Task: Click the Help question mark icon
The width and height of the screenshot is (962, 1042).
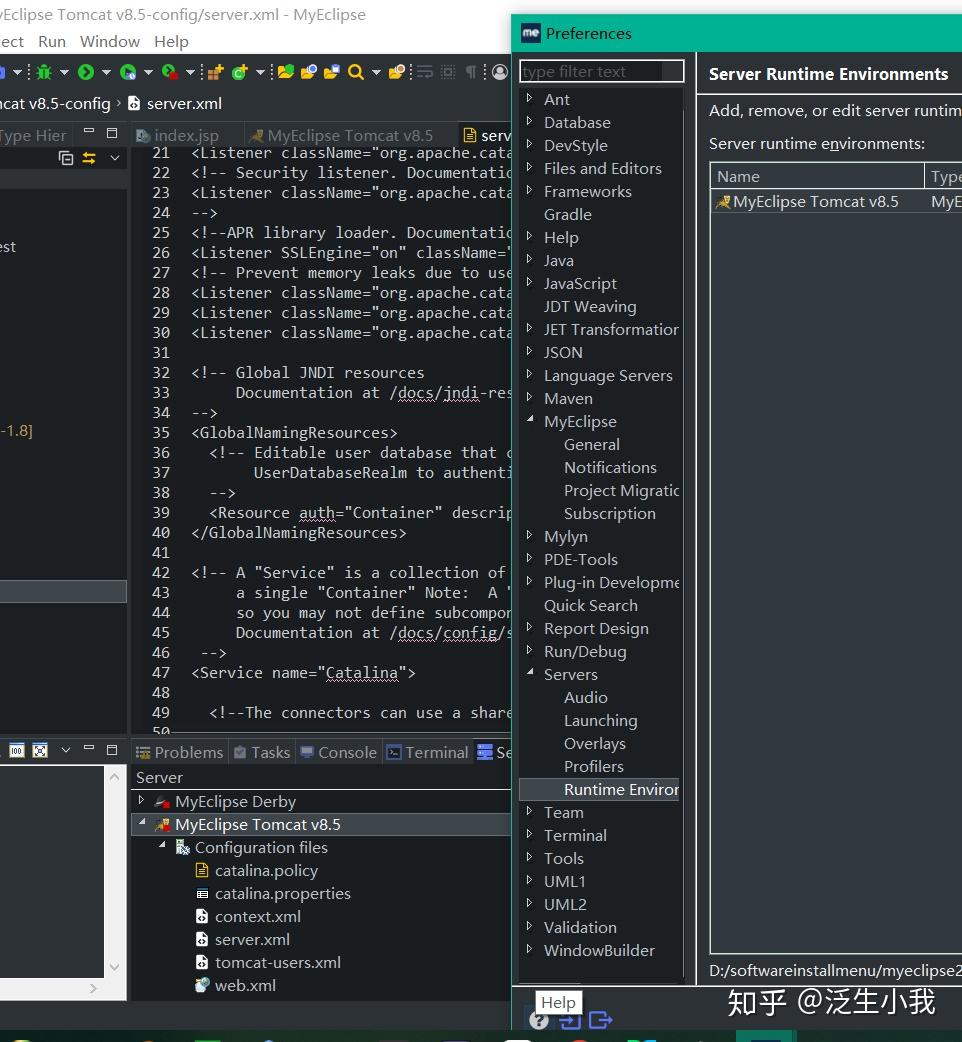Action: pos(539,1021)
